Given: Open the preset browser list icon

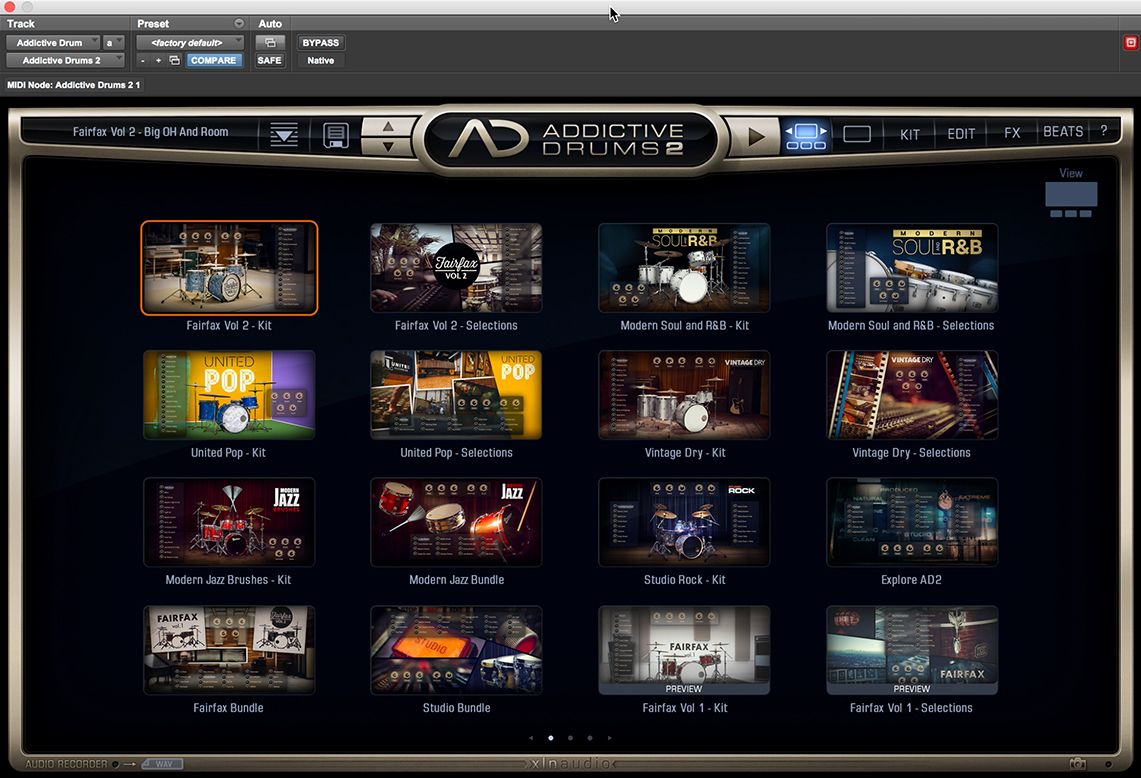Looking at the screenshot, I should click(284, 135).
